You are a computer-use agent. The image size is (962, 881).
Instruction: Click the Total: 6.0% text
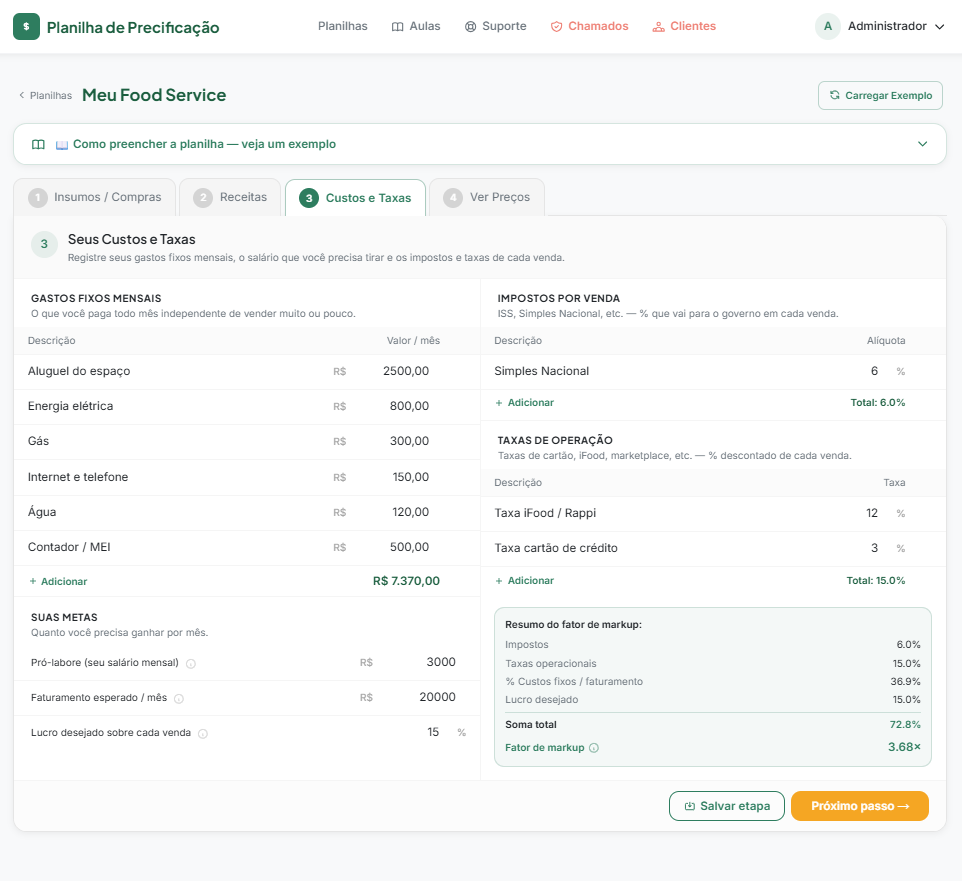pyautogui.click(x=878, y=403)
